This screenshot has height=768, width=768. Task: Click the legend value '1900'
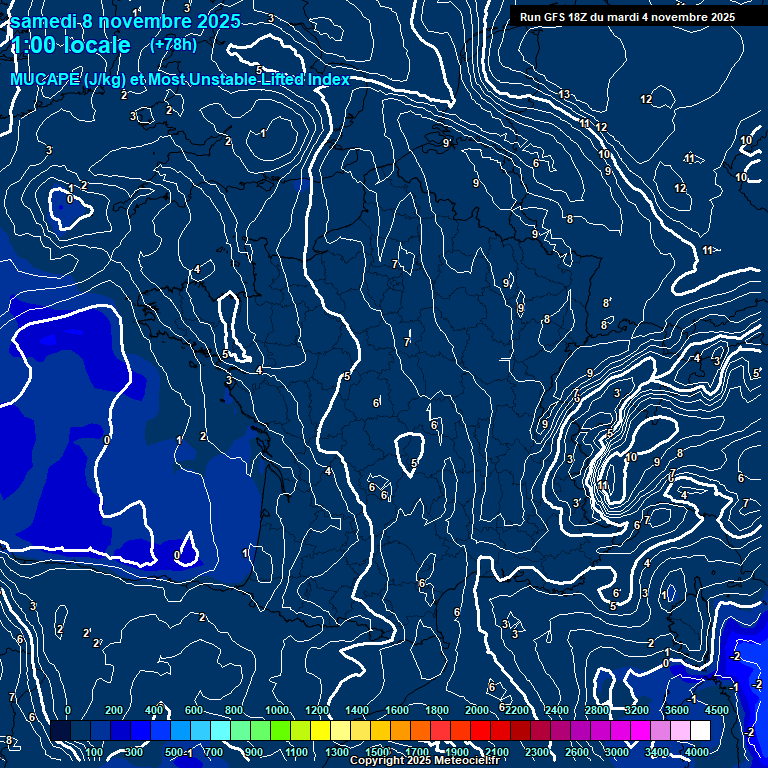point(457,752)
